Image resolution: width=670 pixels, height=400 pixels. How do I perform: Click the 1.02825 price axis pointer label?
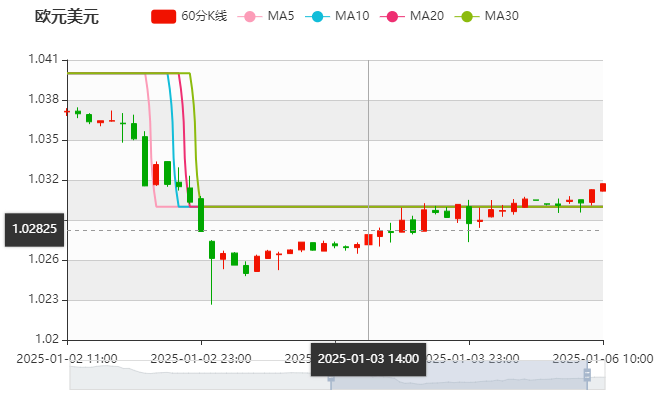(x=34, y=229)
